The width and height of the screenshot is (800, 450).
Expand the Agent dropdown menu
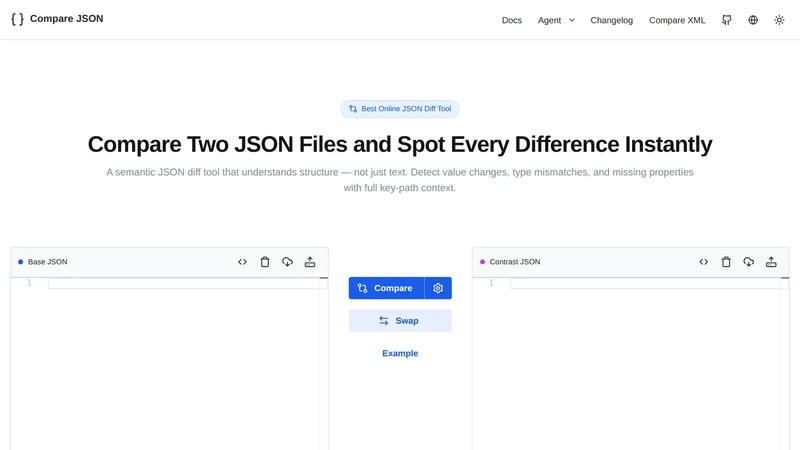556,20
